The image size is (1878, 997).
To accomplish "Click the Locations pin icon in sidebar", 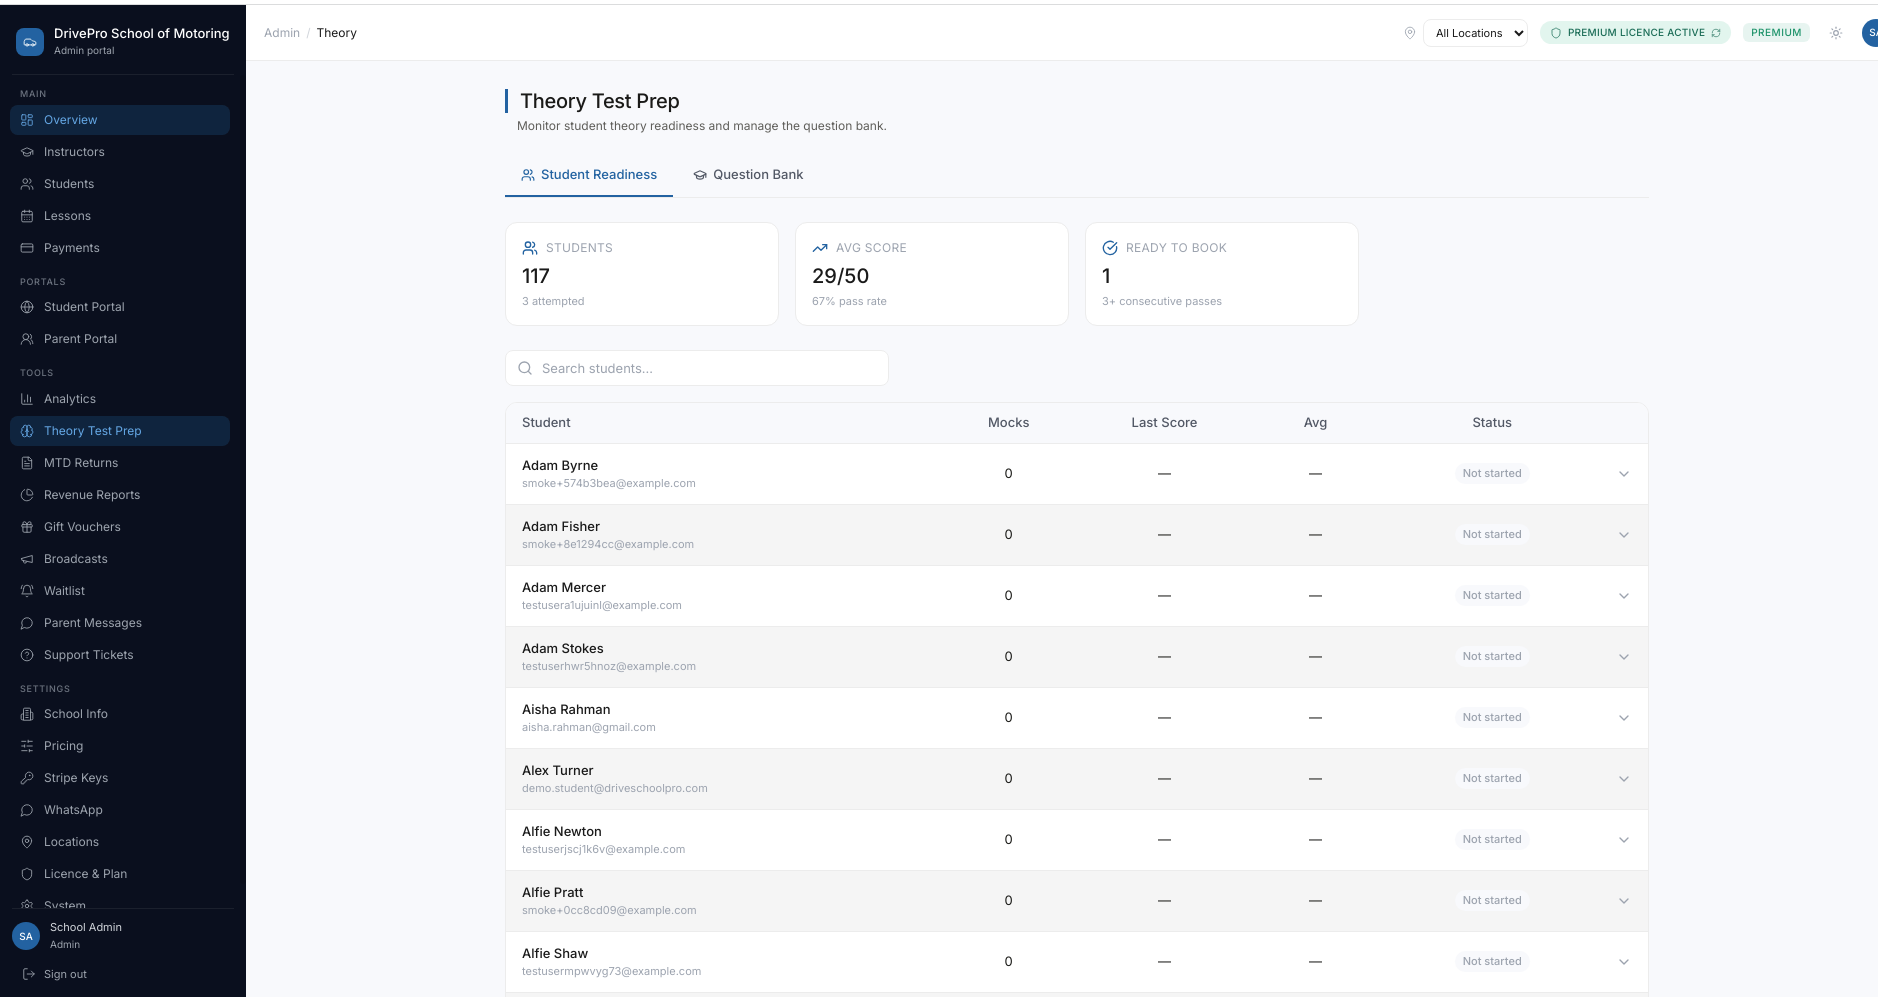I will (x=27, y=842).
